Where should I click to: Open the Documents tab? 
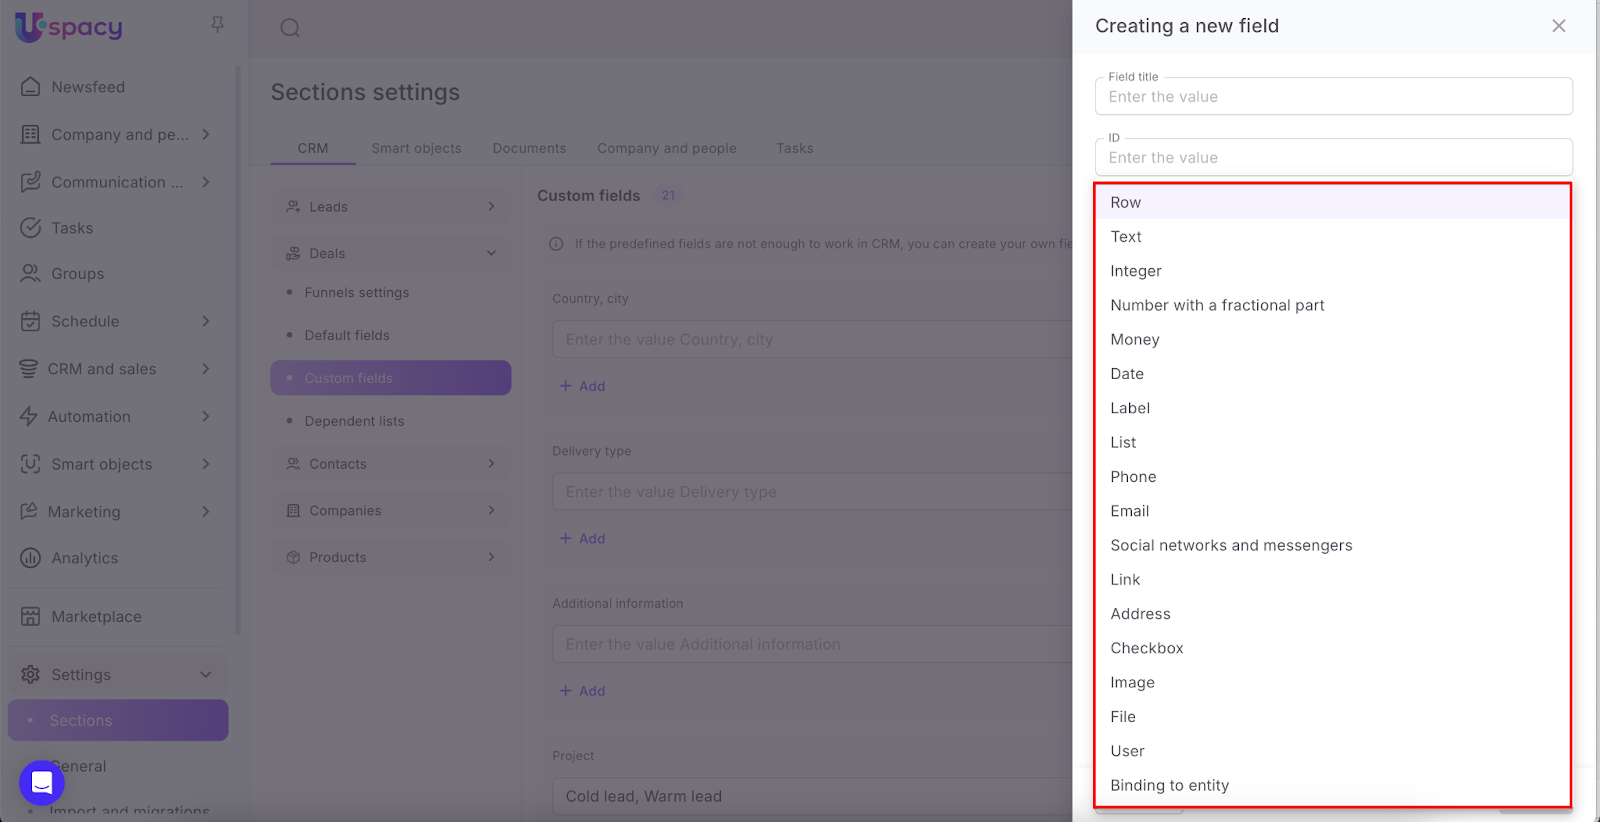tap(529, 148)
